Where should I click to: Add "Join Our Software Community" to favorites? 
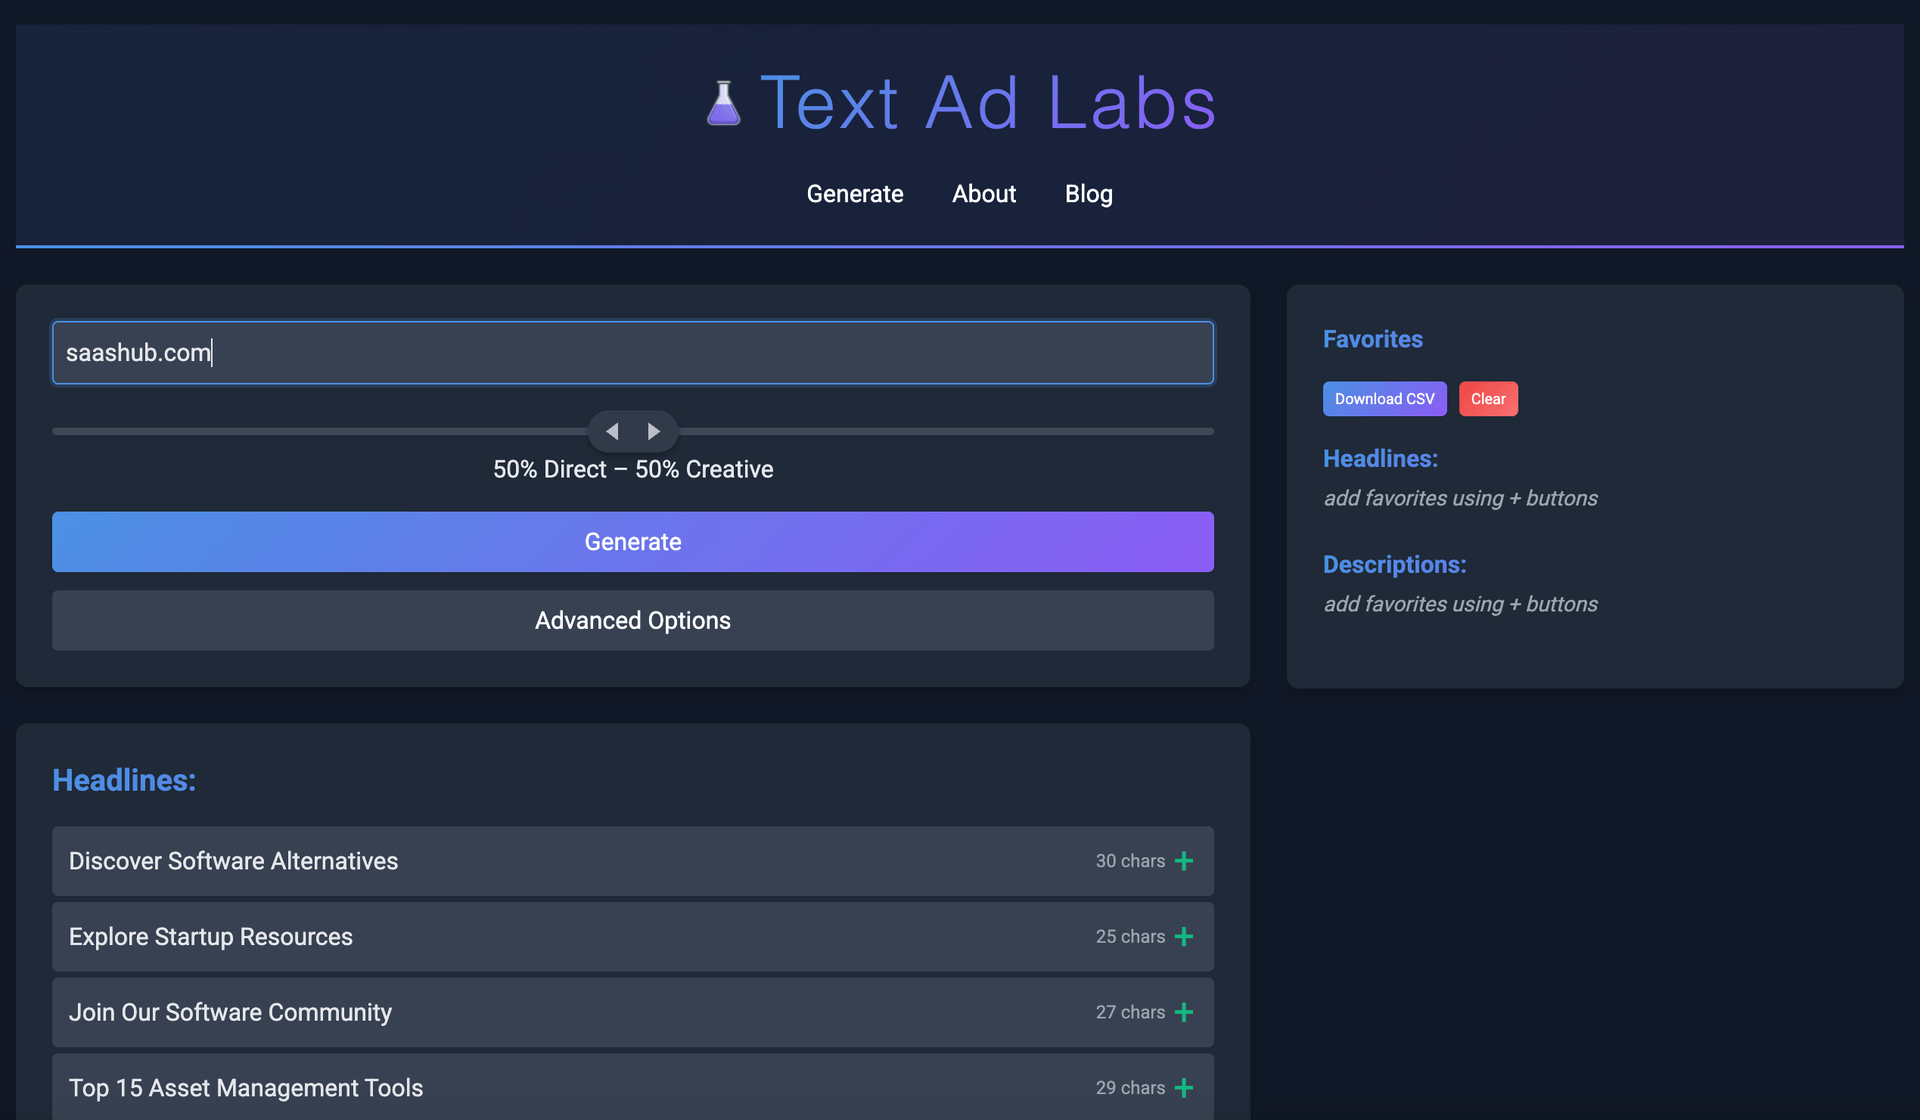[1184, 1012]
